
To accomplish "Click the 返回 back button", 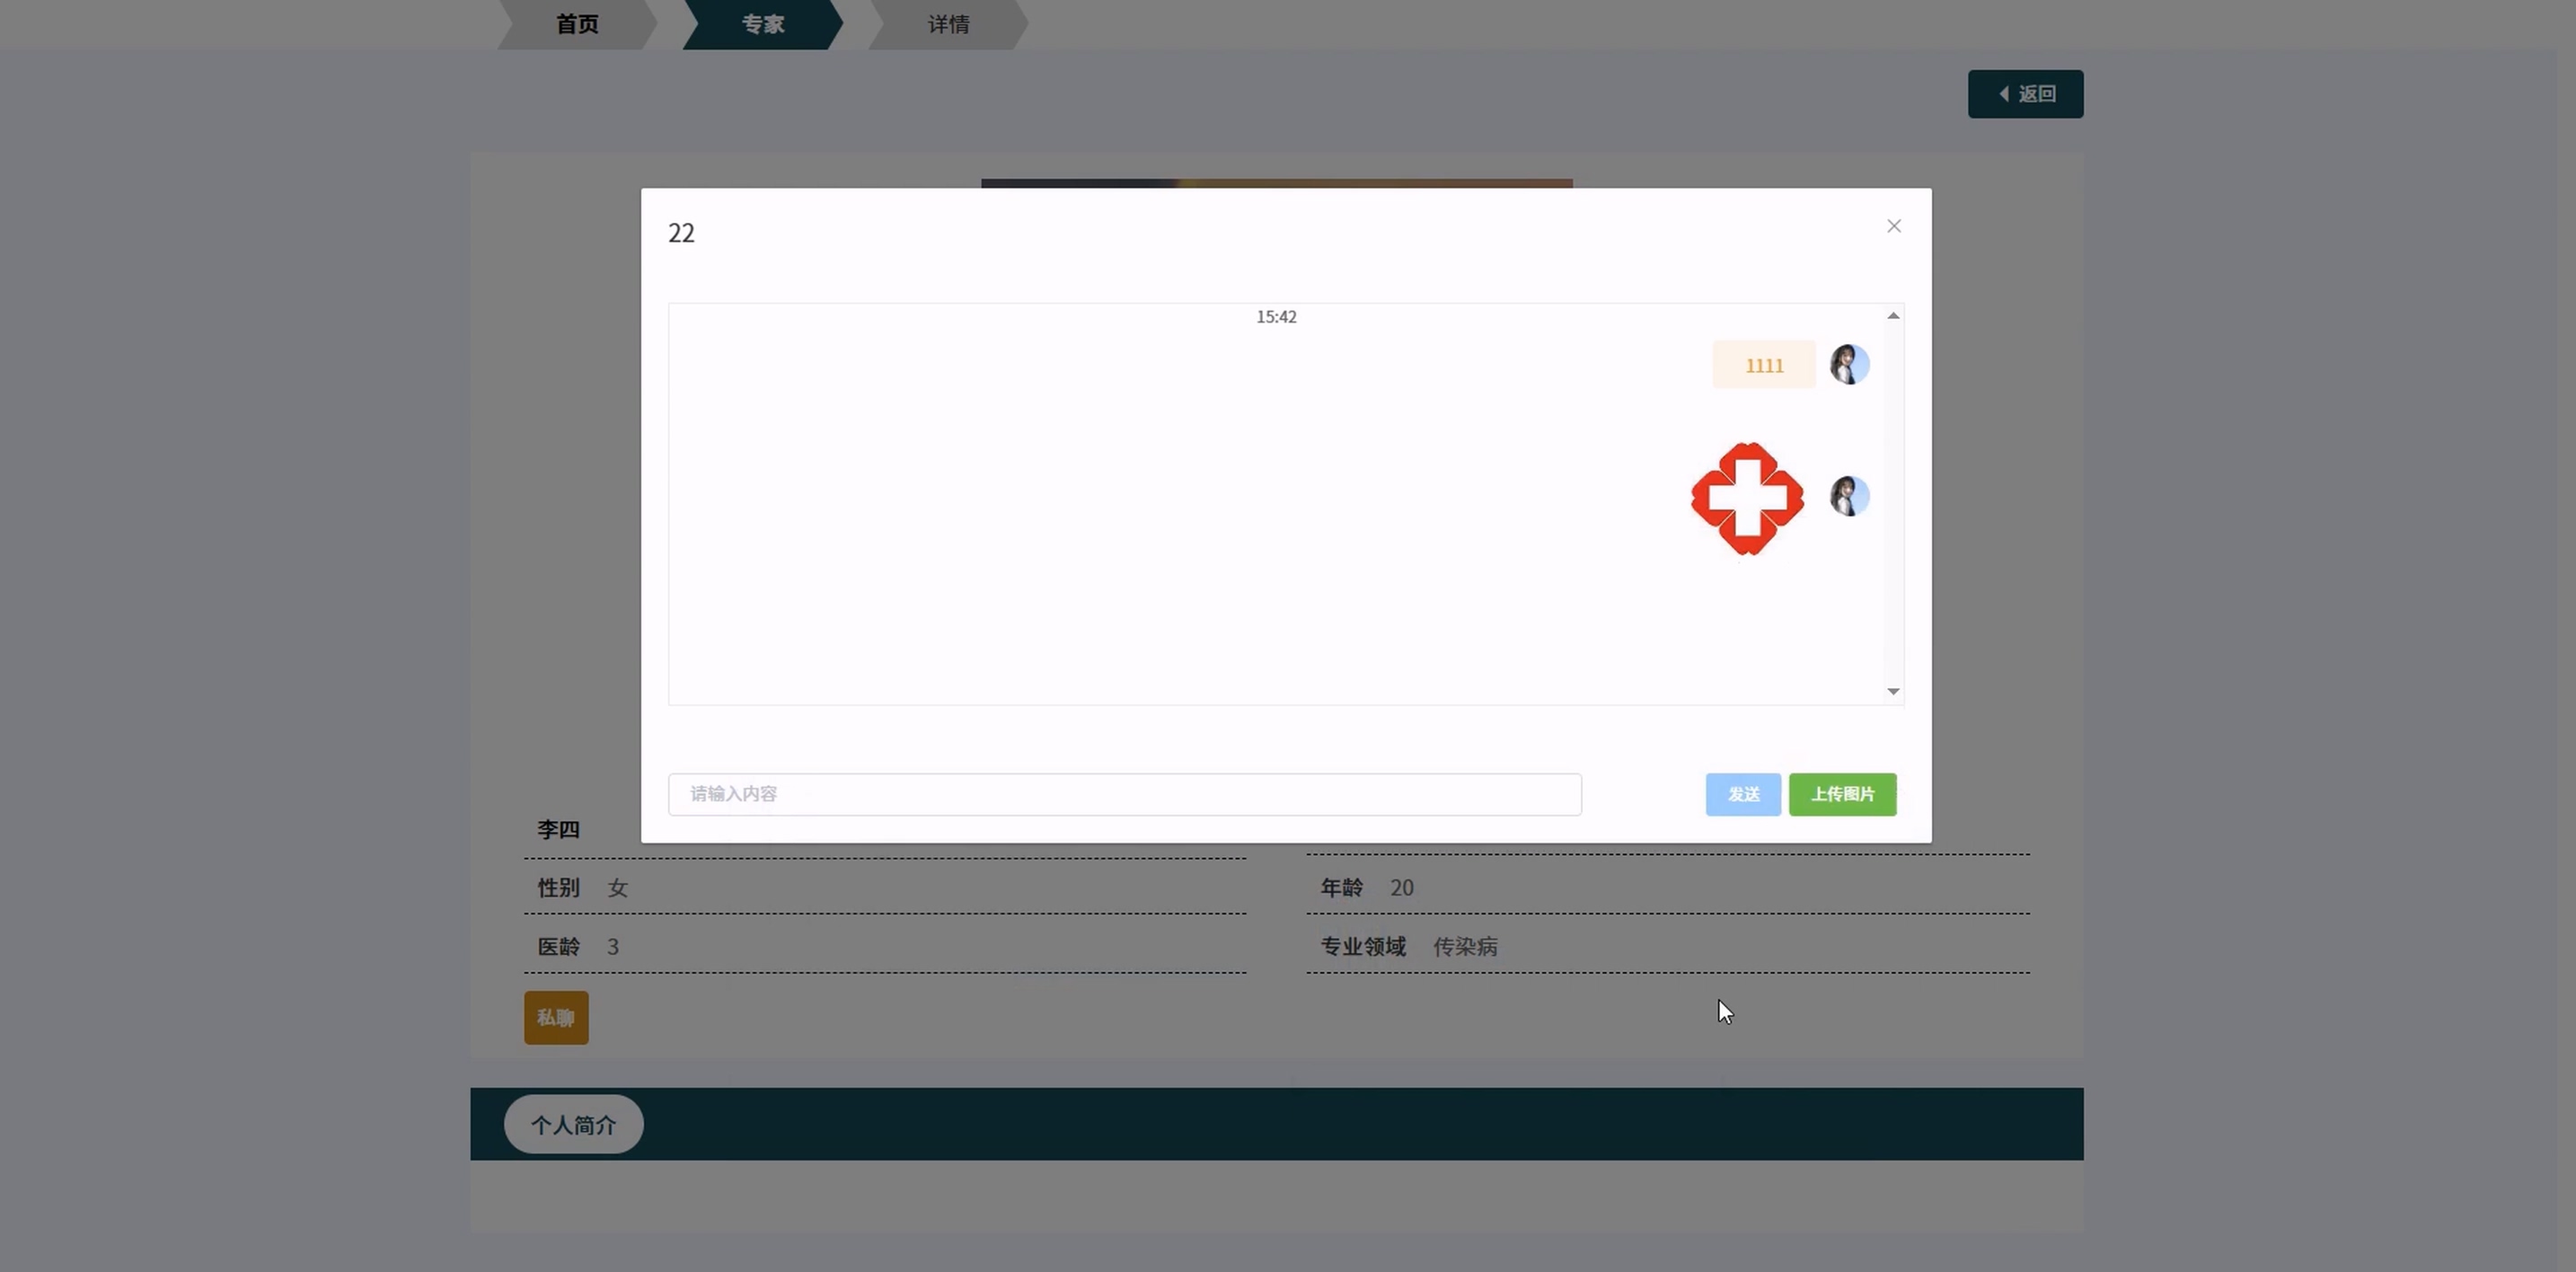I will (x=2025, y=94).
